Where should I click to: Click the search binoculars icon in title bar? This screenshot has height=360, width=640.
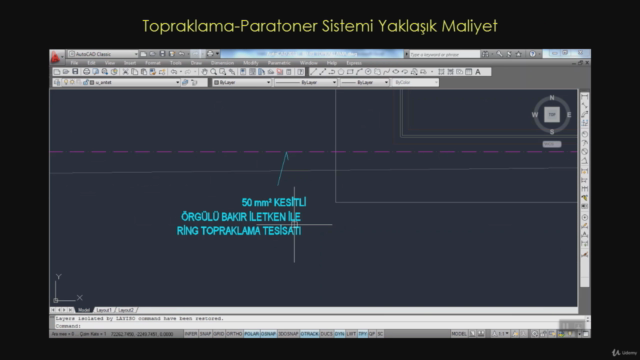[485, 54]
